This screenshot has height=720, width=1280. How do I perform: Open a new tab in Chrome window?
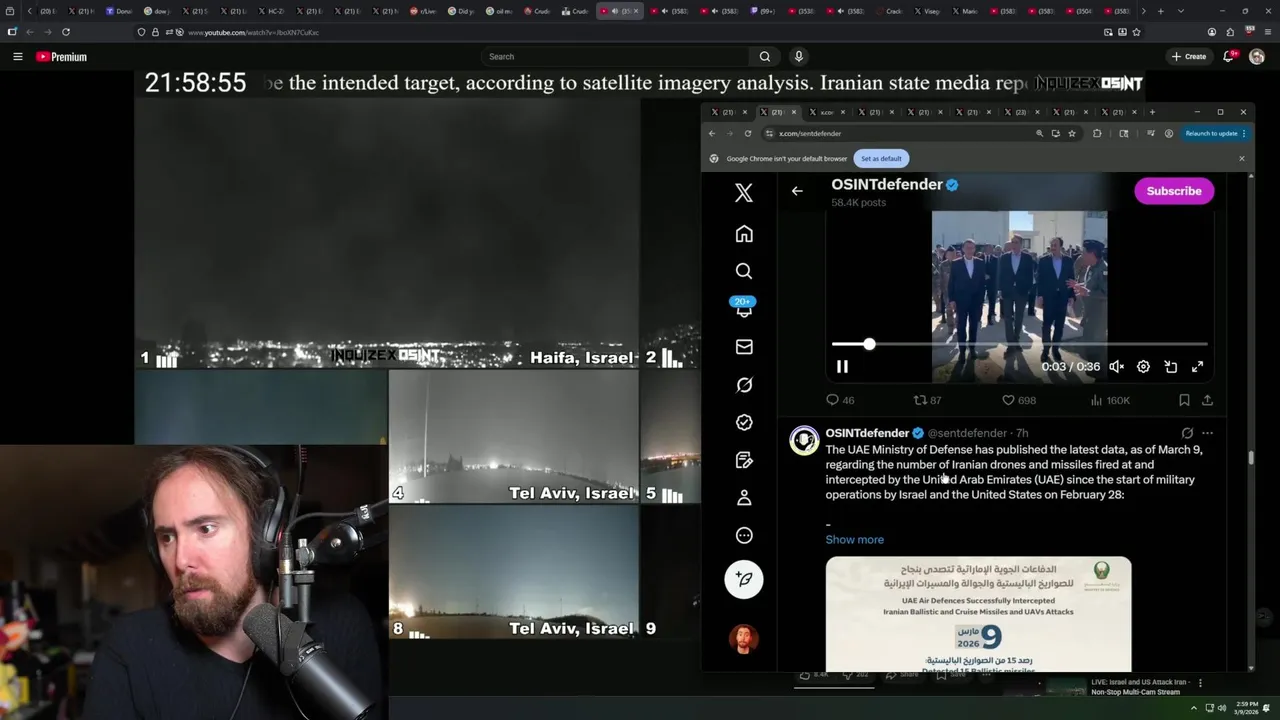(1152, 112)
